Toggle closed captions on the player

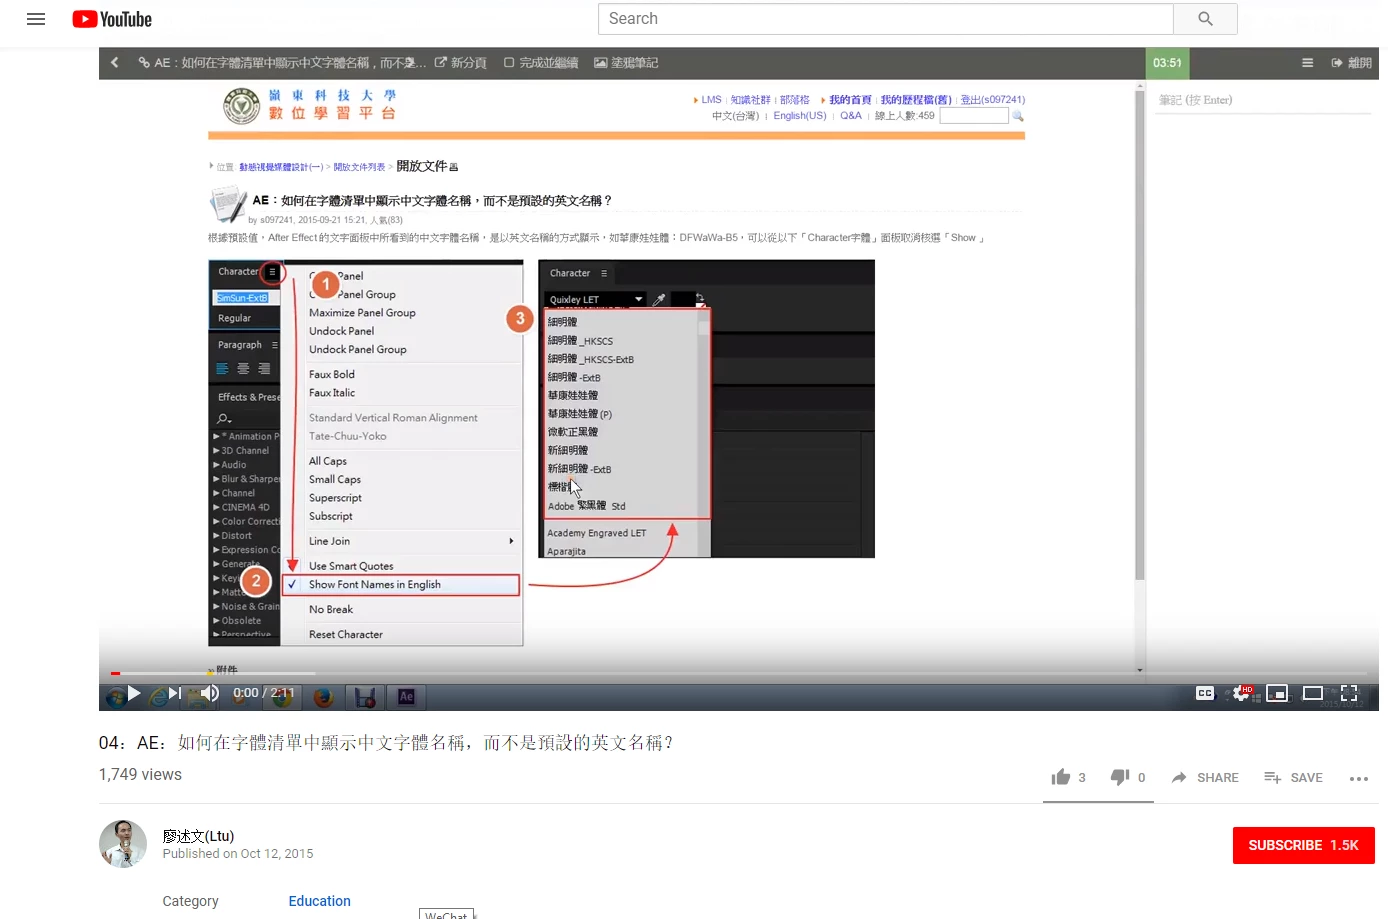pyautogui.click(x=1205, y=693)
